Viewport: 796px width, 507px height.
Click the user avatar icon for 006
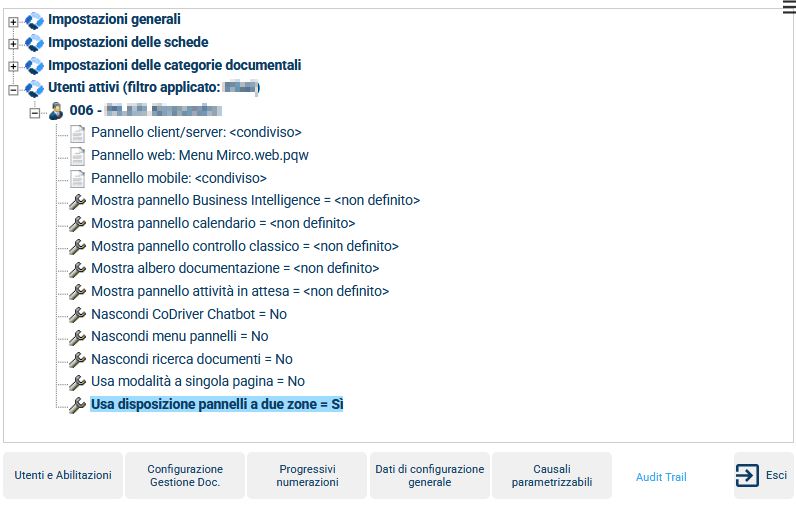pos(56,111)
